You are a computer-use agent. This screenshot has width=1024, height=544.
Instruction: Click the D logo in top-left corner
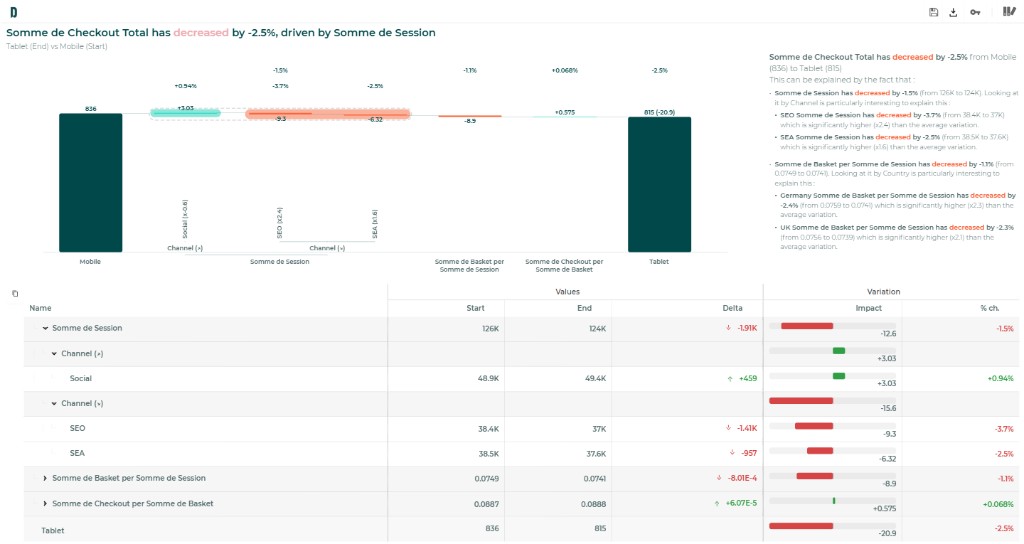coord(14,12)
